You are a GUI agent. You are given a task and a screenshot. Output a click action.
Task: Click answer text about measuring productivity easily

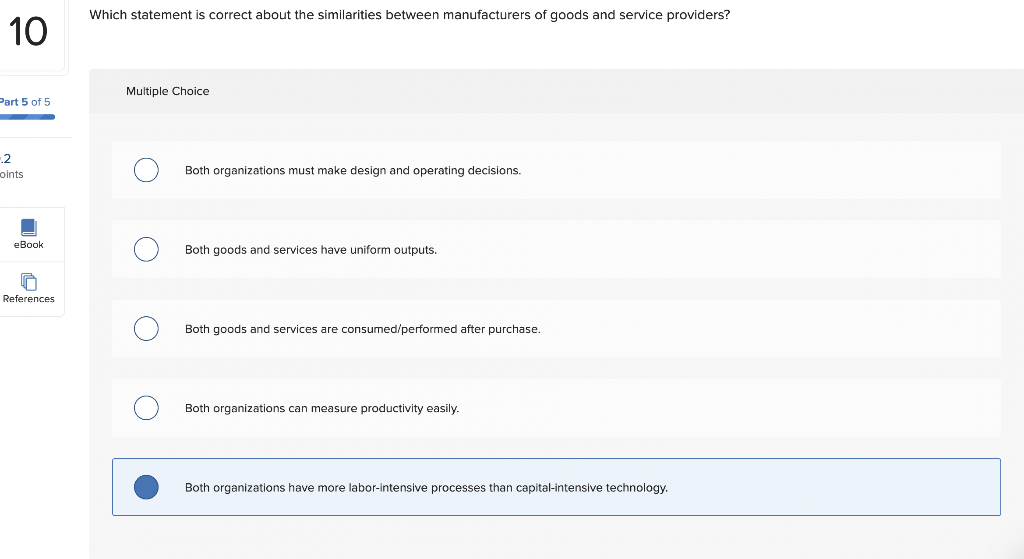point(321,408)
